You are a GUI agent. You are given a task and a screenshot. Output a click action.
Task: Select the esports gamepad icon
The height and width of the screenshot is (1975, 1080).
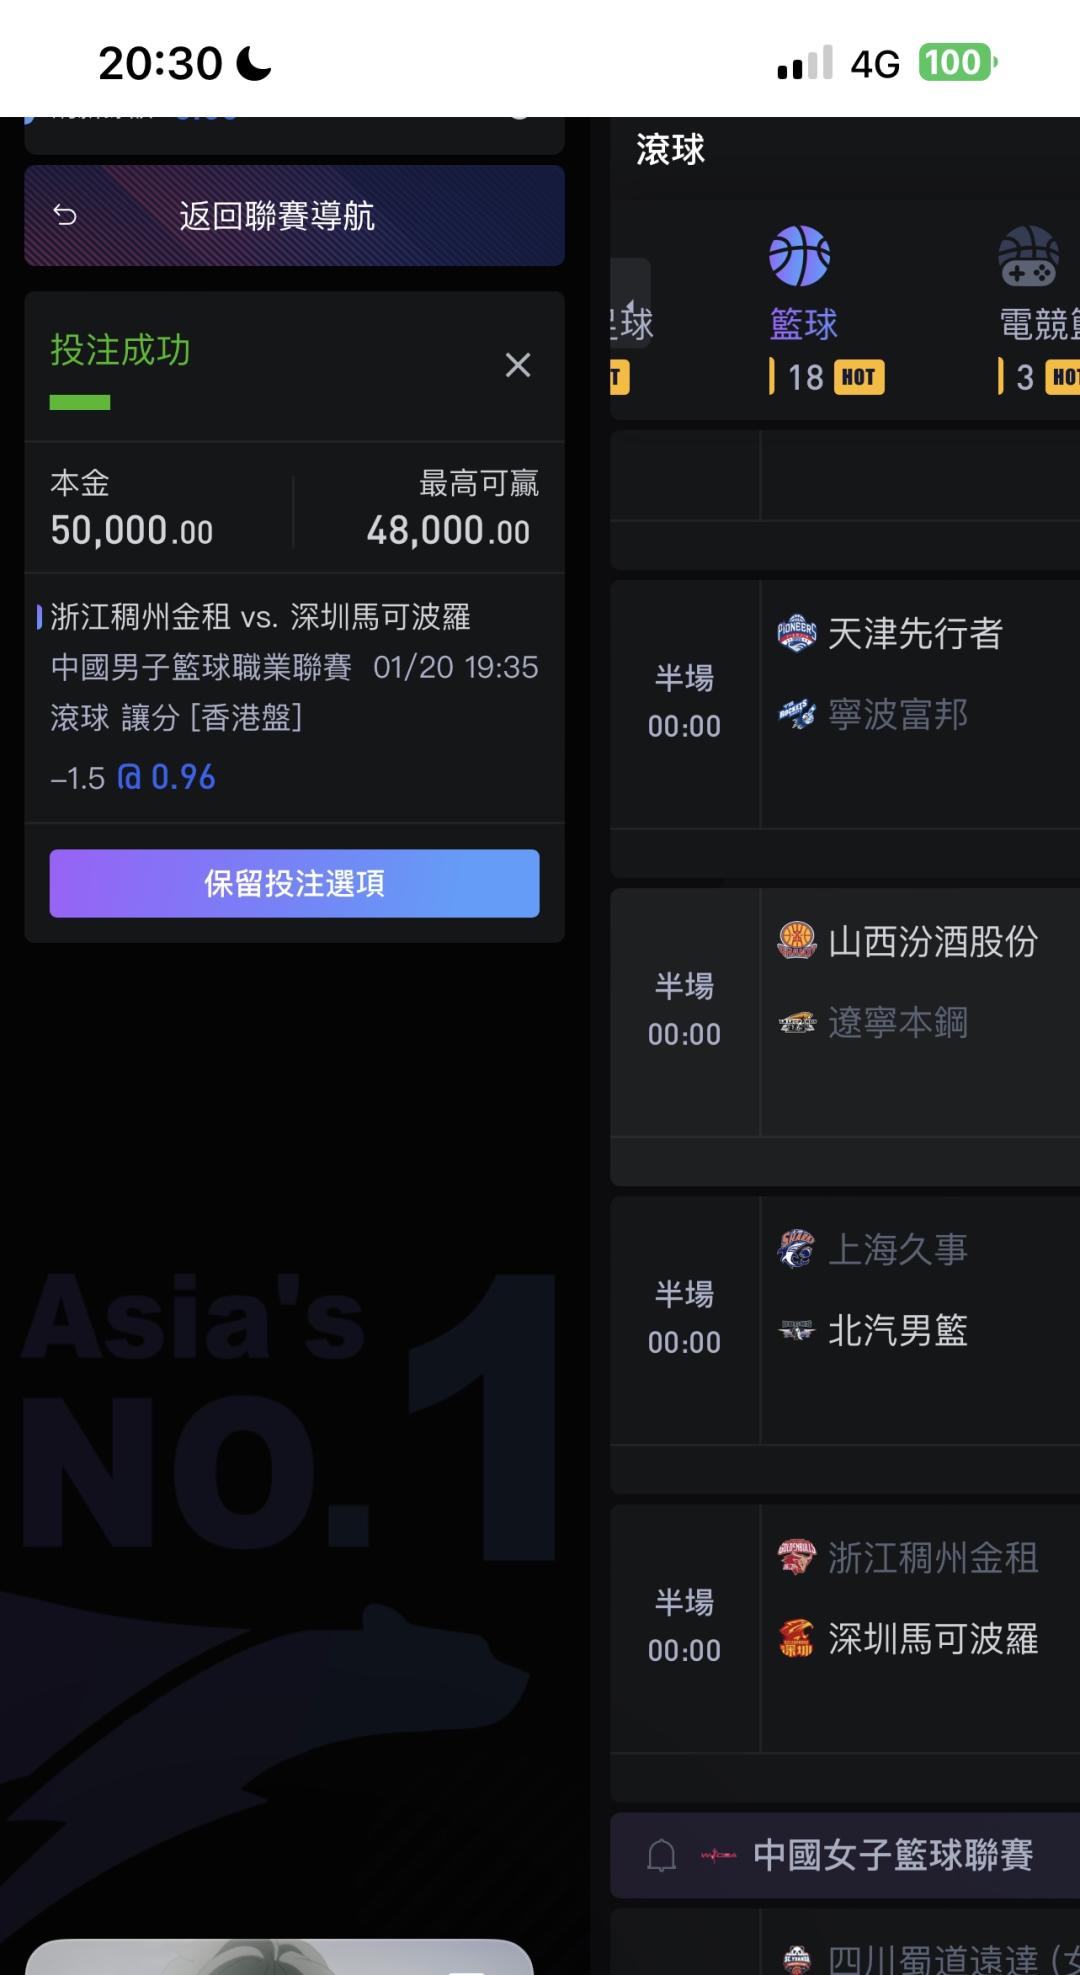[1028, 256]
